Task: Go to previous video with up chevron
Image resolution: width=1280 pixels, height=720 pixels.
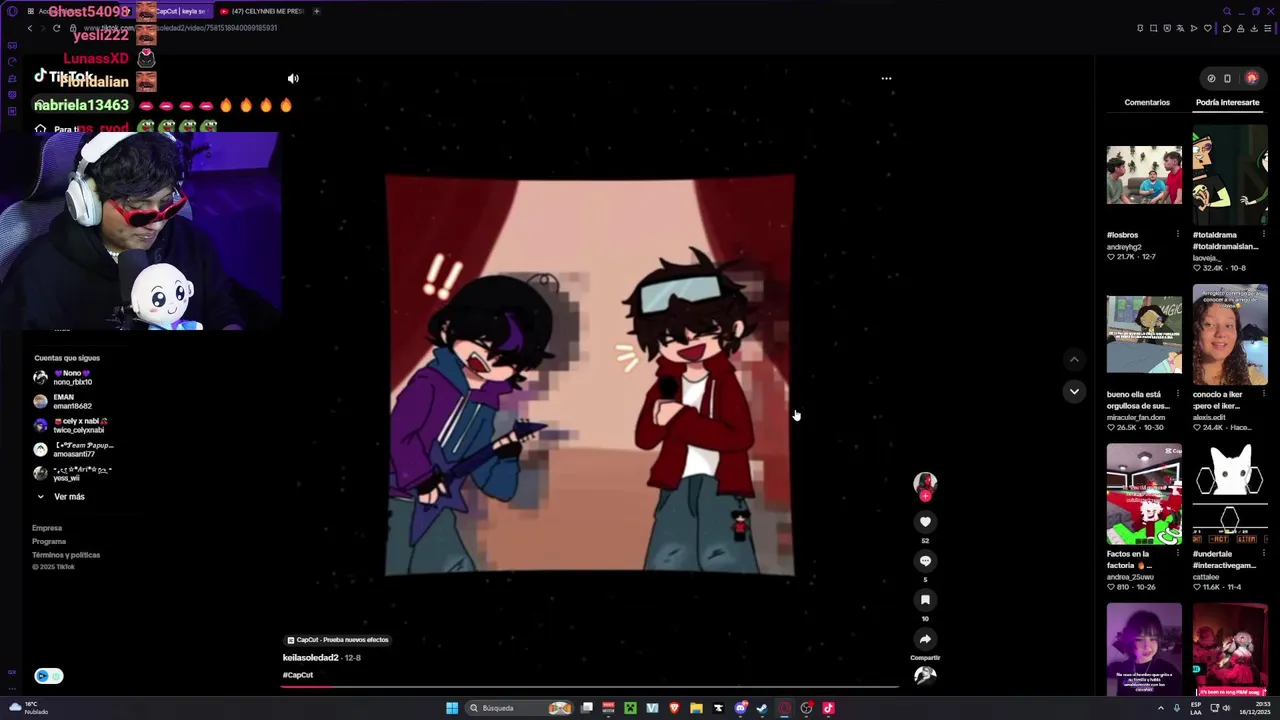Action: coord(1074,359)
